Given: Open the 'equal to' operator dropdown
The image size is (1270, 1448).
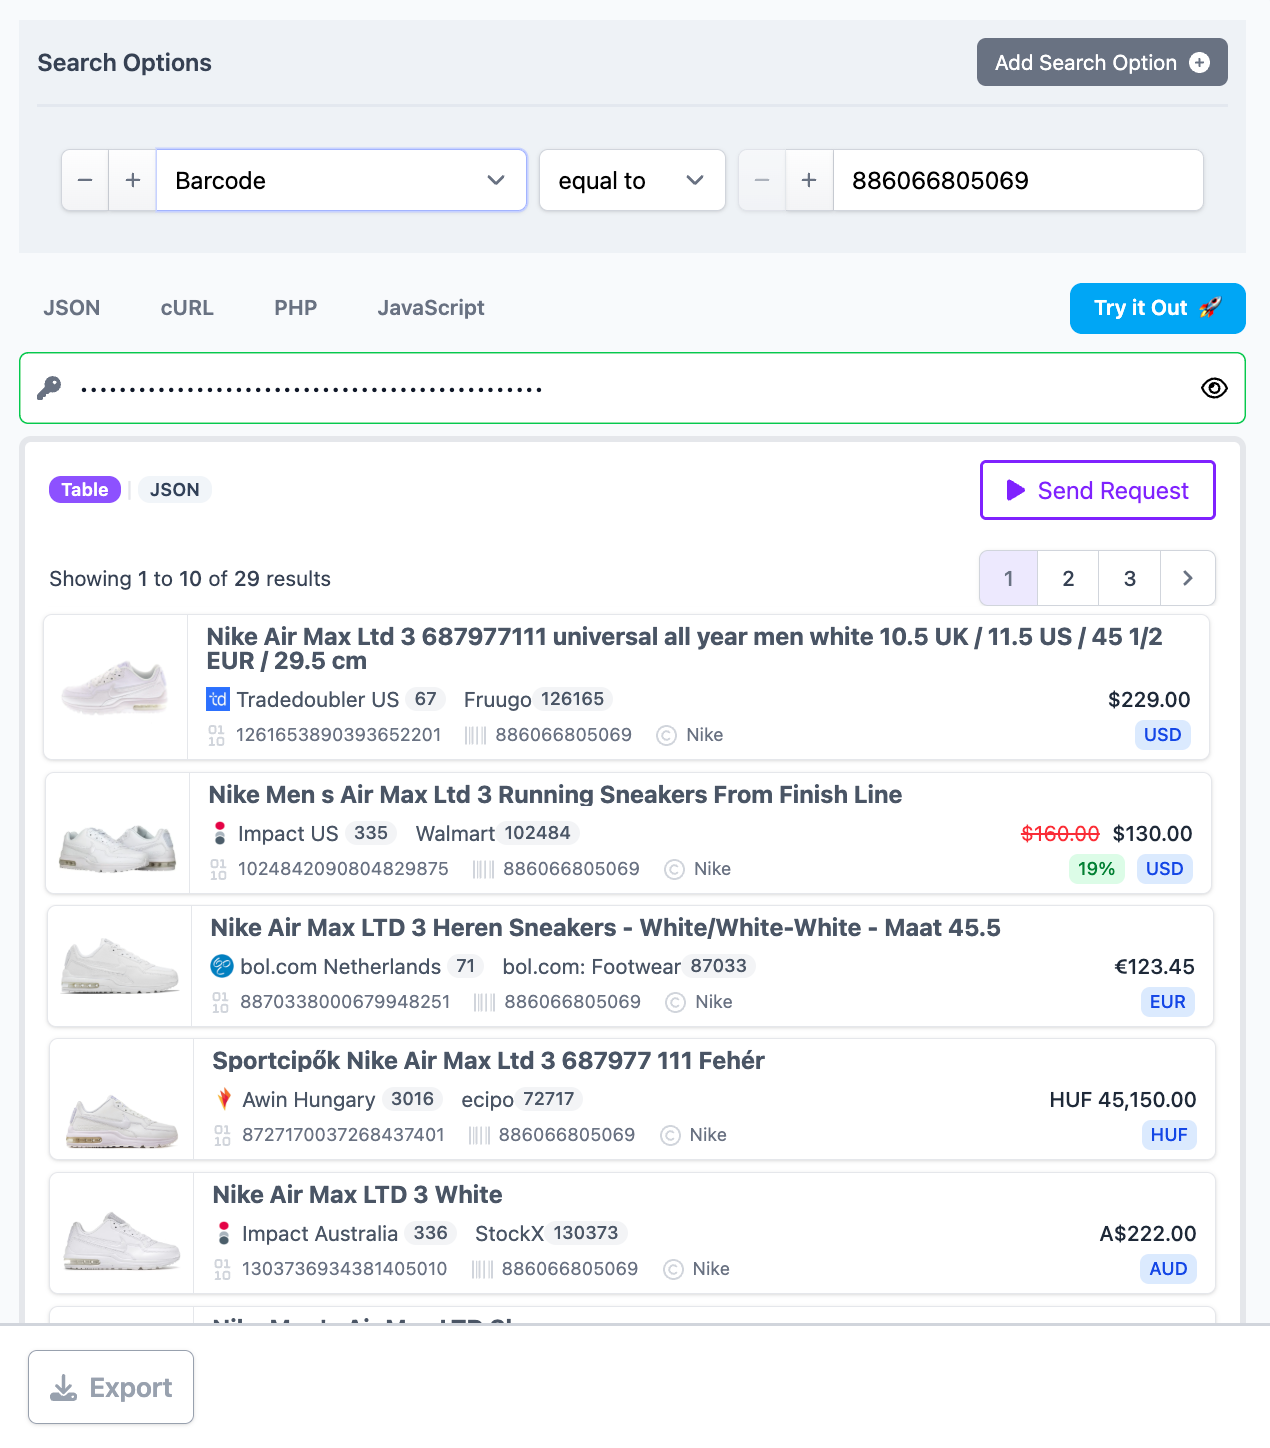Looking at the screenshot, I should [632, 180].
